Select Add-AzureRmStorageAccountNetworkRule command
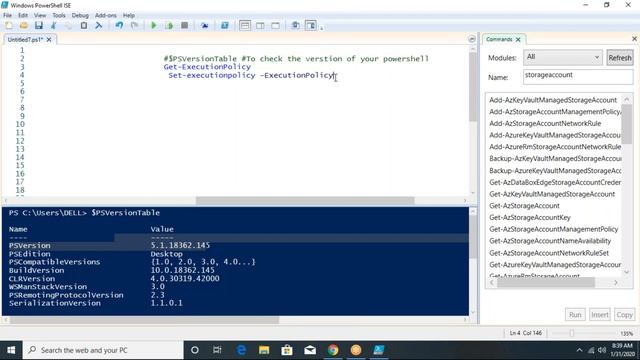 [555, 147]
